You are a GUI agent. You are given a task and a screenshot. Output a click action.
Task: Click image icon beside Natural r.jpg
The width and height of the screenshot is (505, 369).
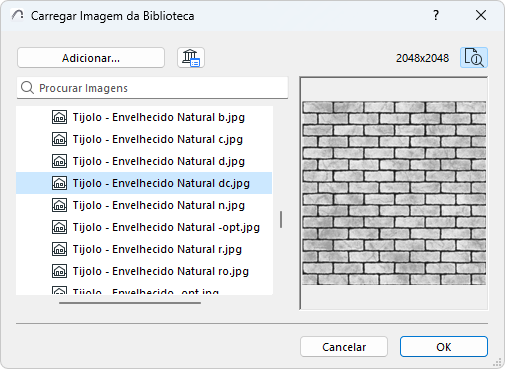click(59, 249)
